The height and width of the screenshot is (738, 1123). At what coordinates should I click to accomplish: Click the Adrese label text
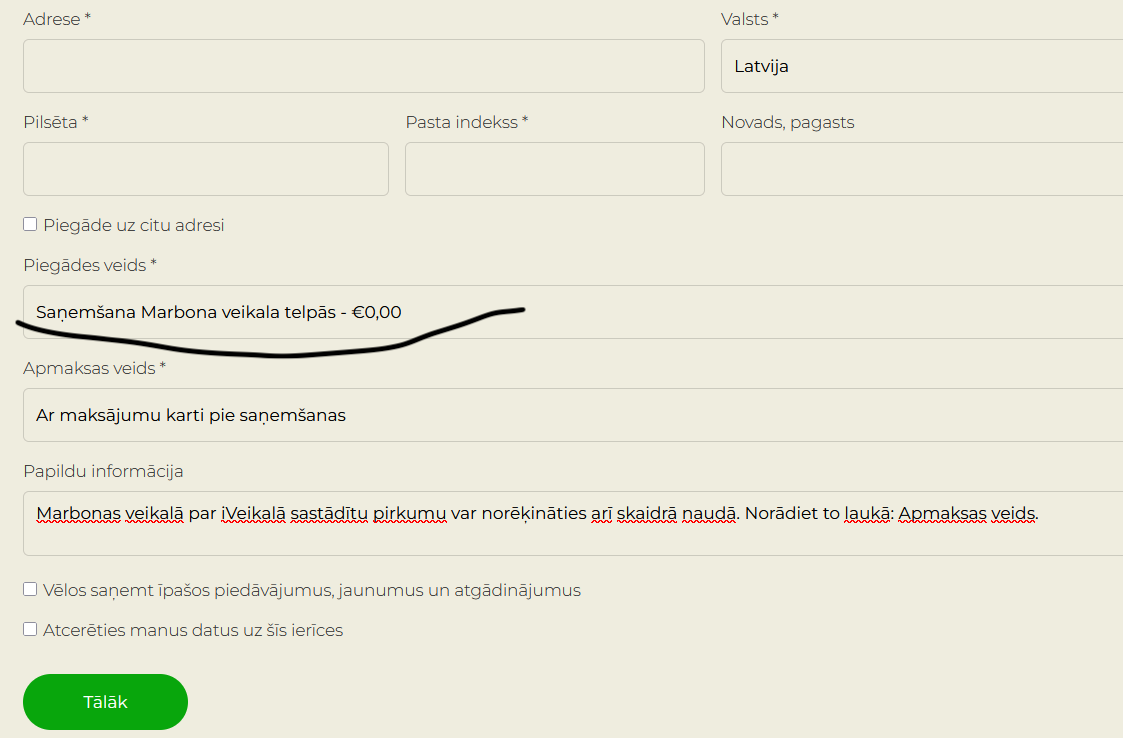57,19
